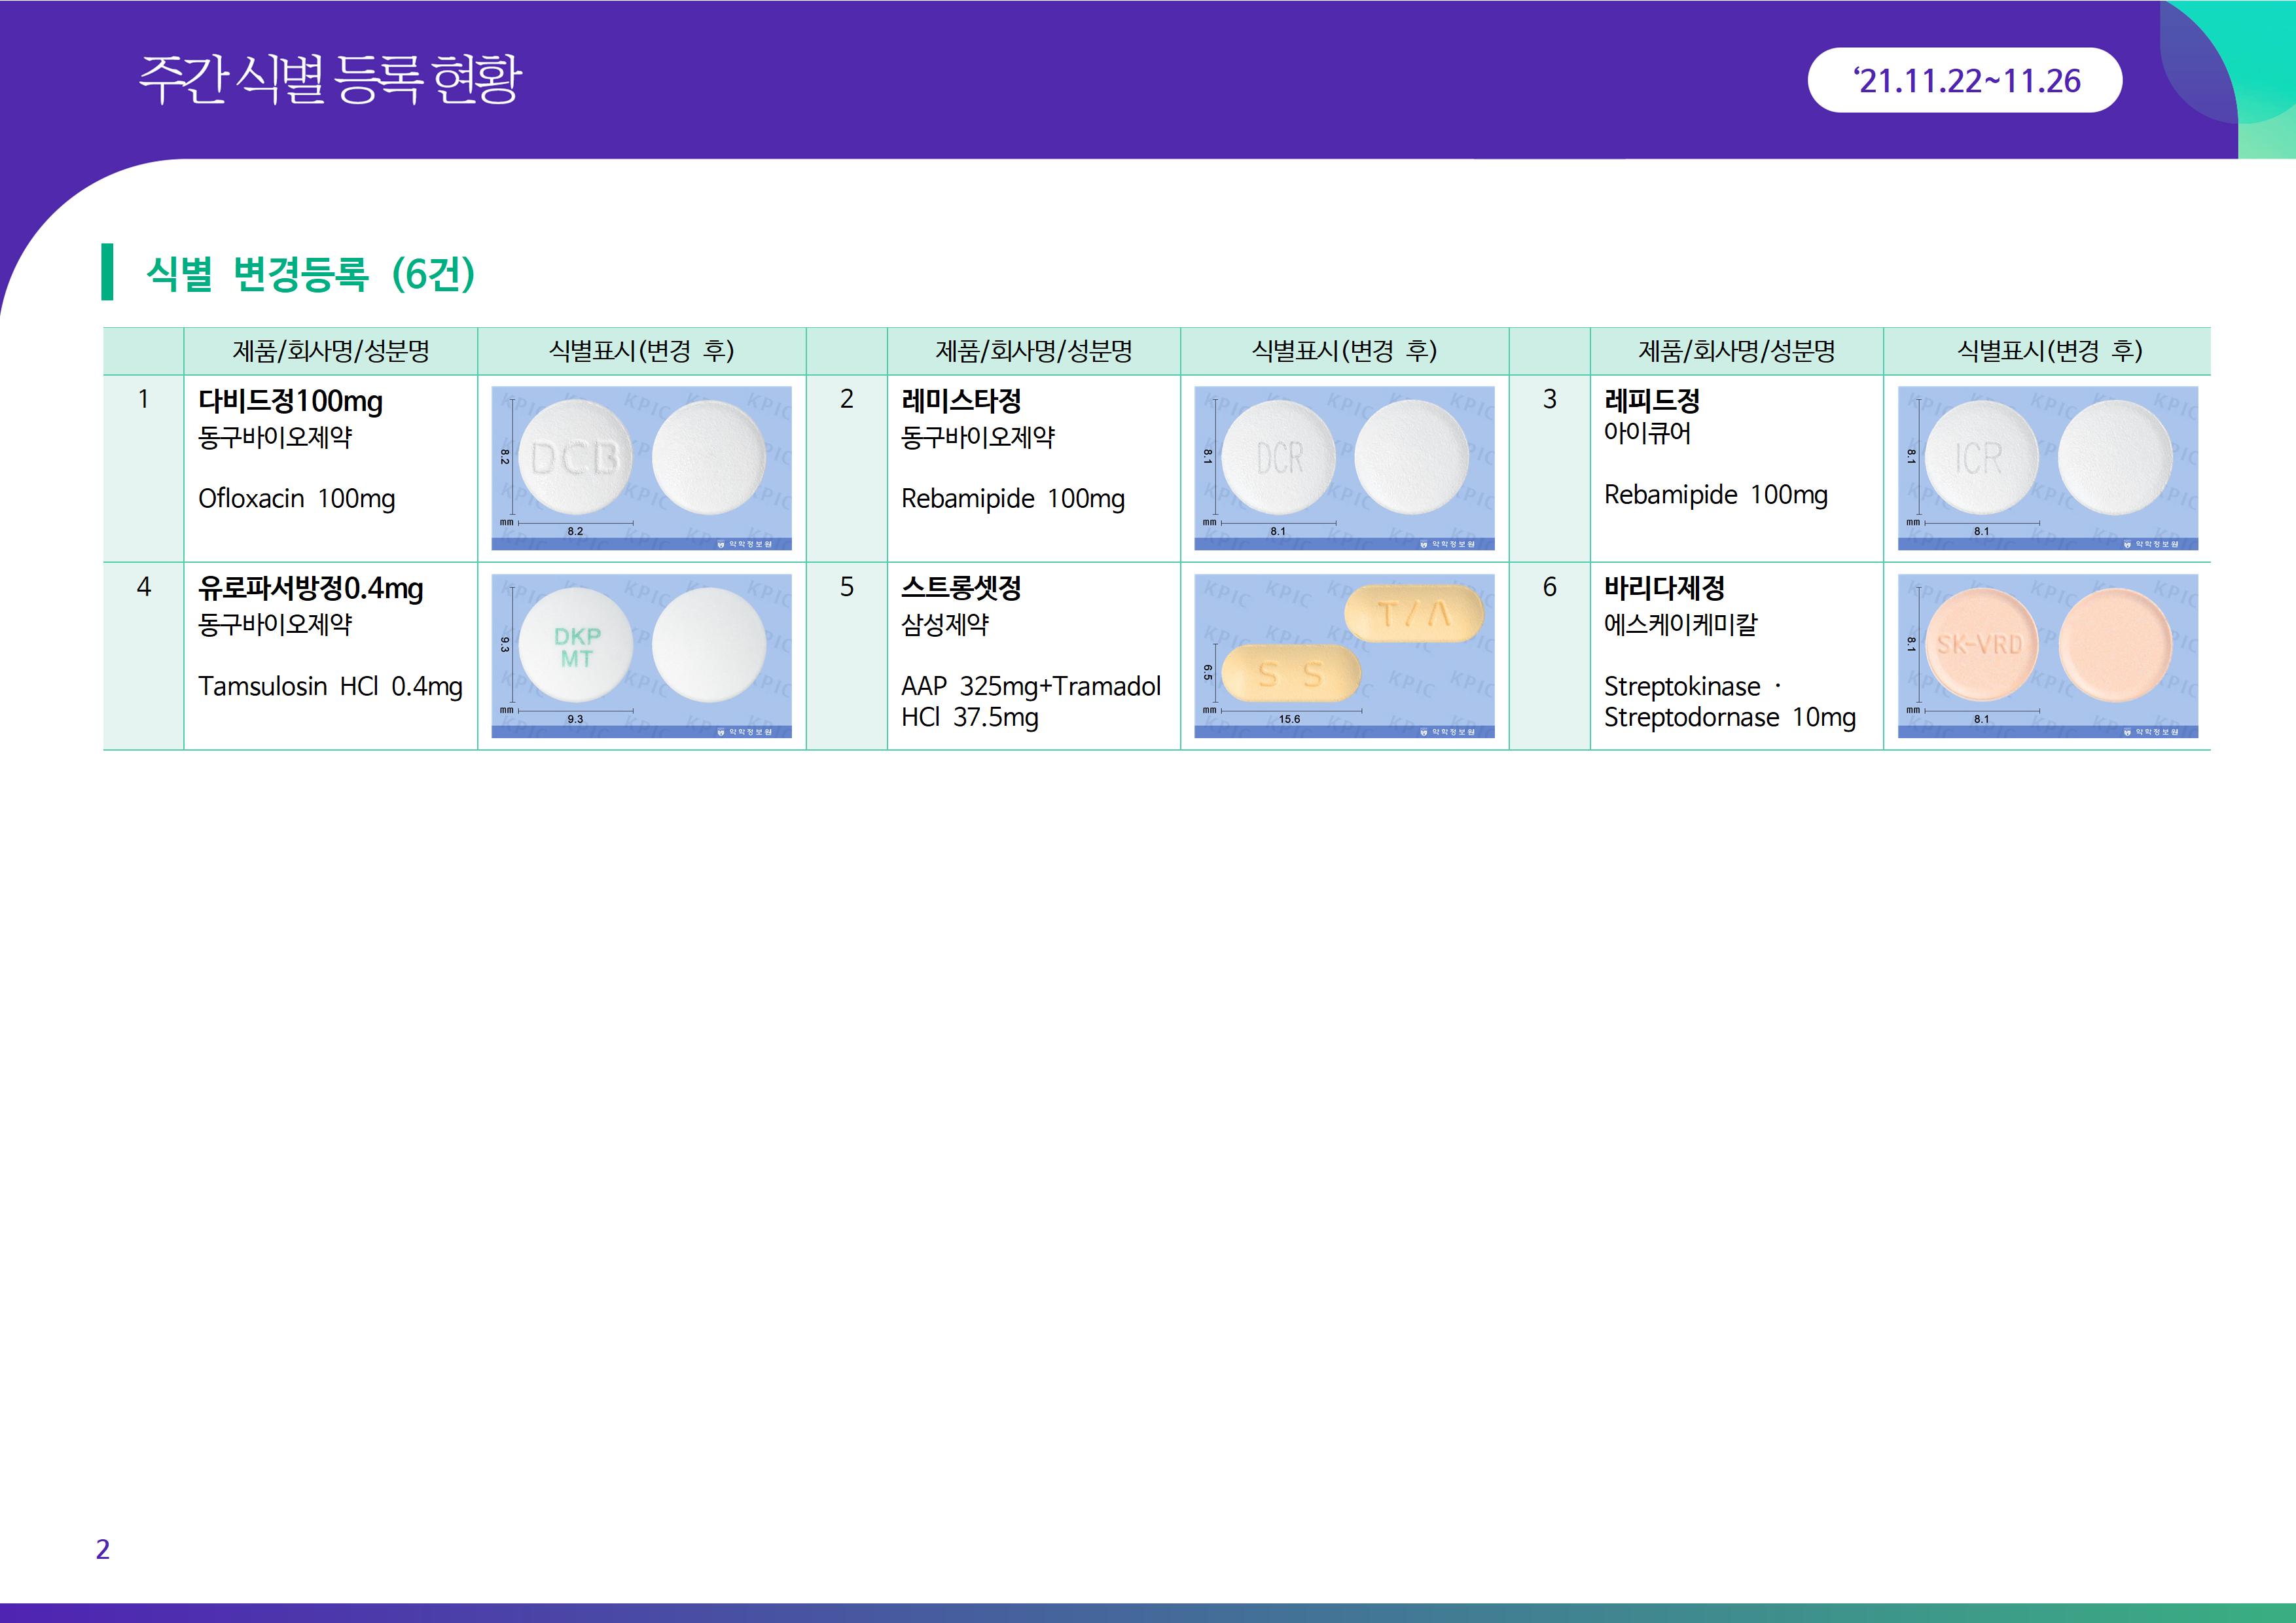Image resolution: width=2296 pixels, height=1623 pixels.
Task: Click the yellow T/A capsule-shaped tablet
Action: click(1414, 613)
